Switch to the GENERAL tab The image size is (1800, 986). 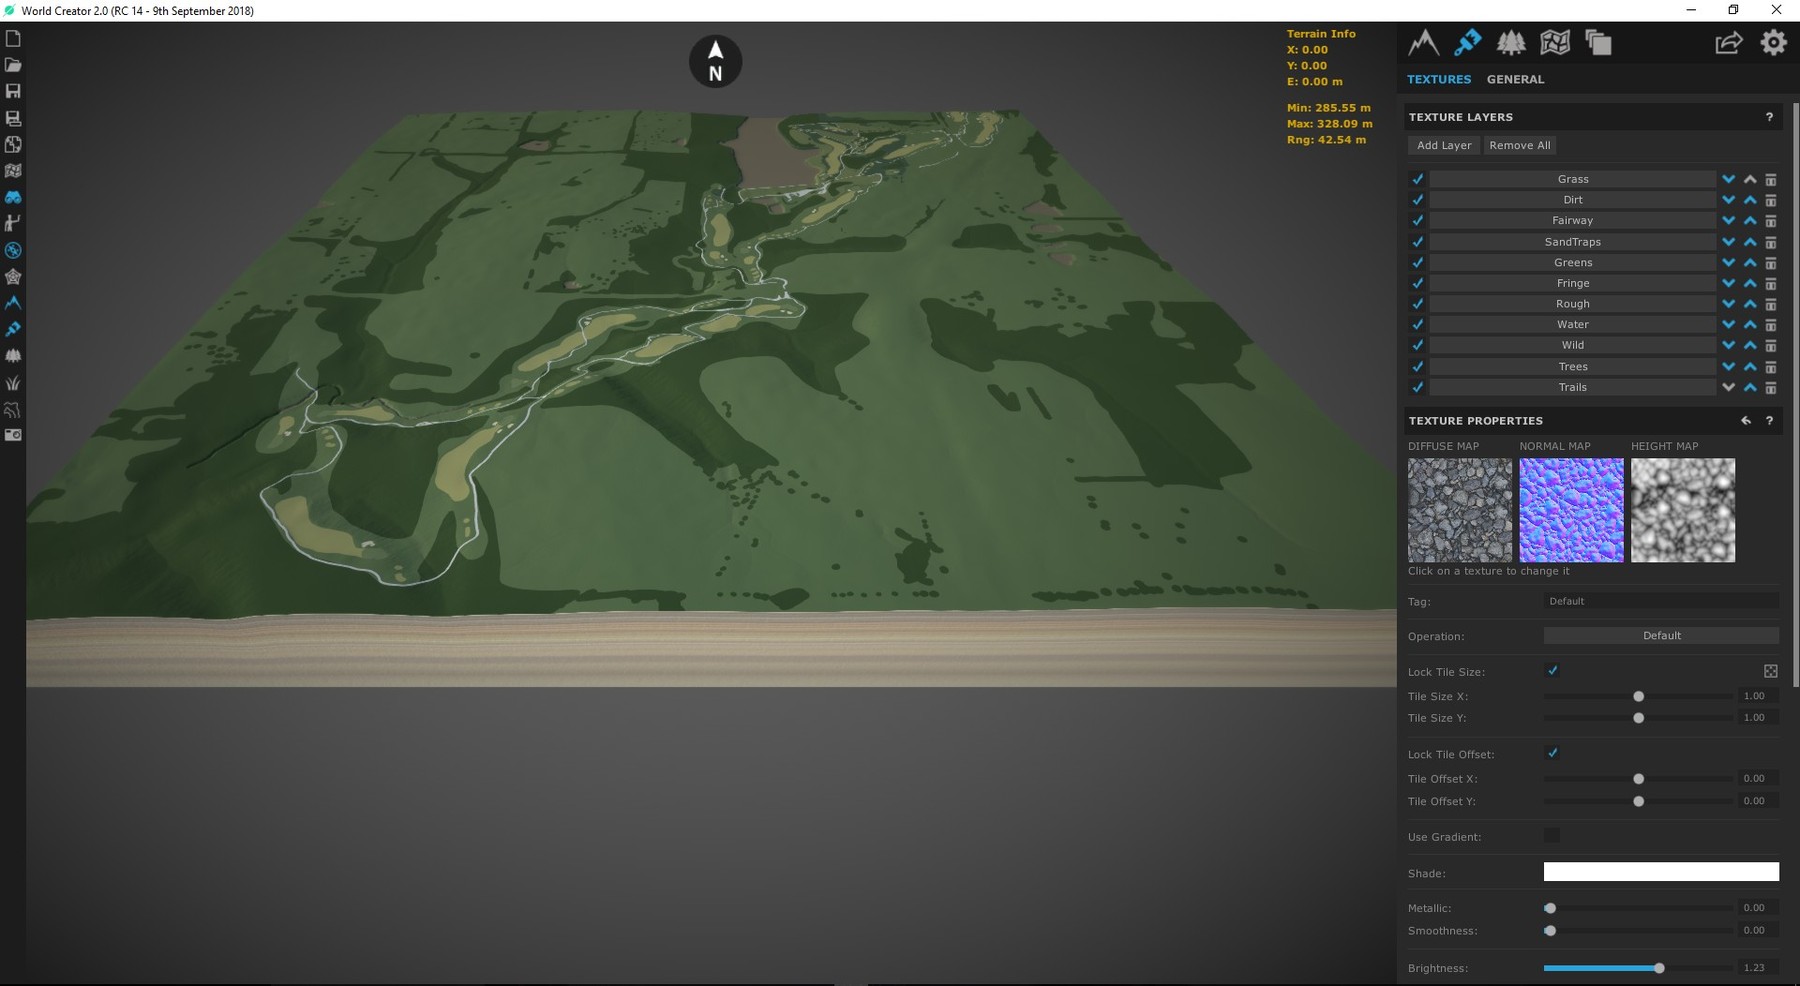tap(1515, 79)
